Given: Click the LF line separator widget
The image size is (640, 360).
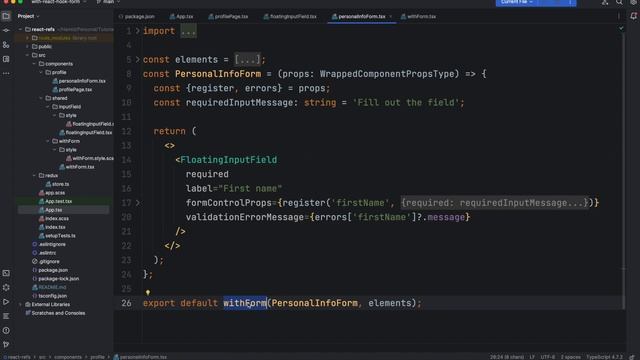Looking at the screenshot, I should (532, 357).
